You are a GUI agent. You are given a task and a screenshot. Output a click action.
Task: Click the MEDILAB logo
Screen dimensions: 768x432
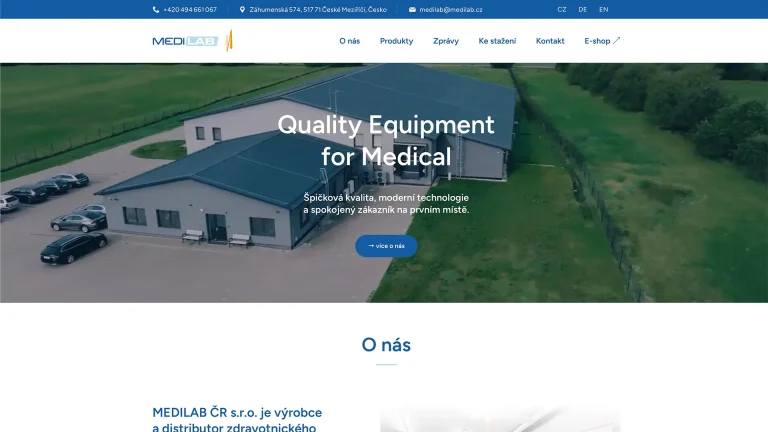click(192, 41)
